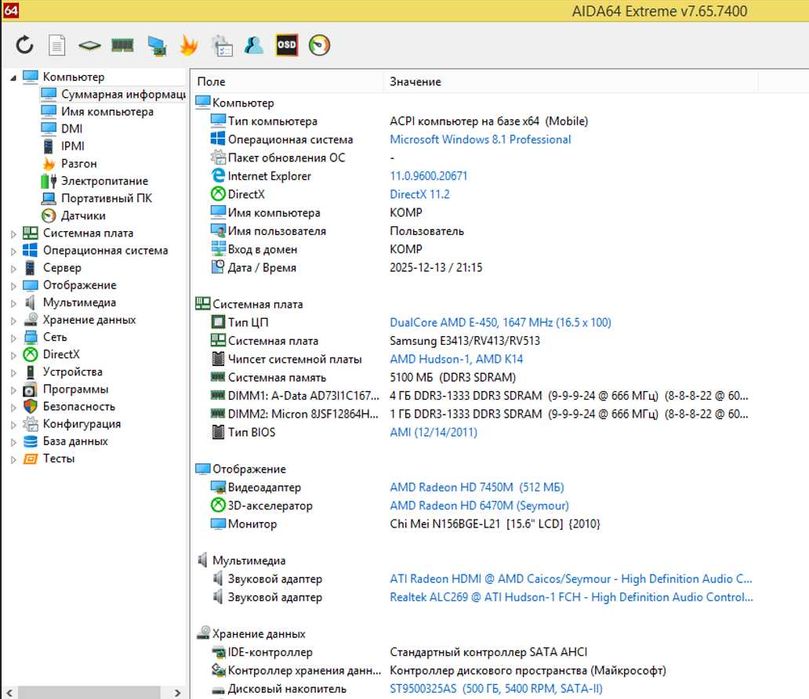Screen dimensions: 809x699
Task: Click the tree pane scroll right arrow
Action: (x=177, y=692)
